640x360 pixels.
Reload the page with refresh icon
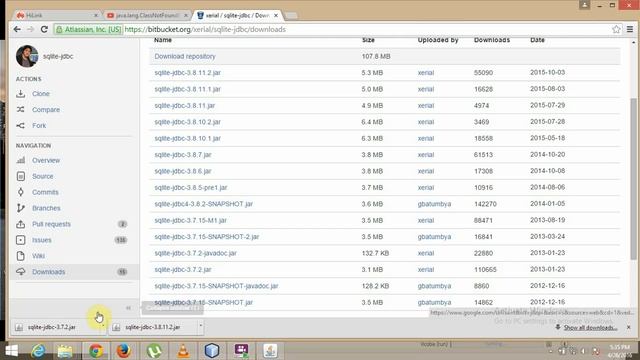point(44,29)
